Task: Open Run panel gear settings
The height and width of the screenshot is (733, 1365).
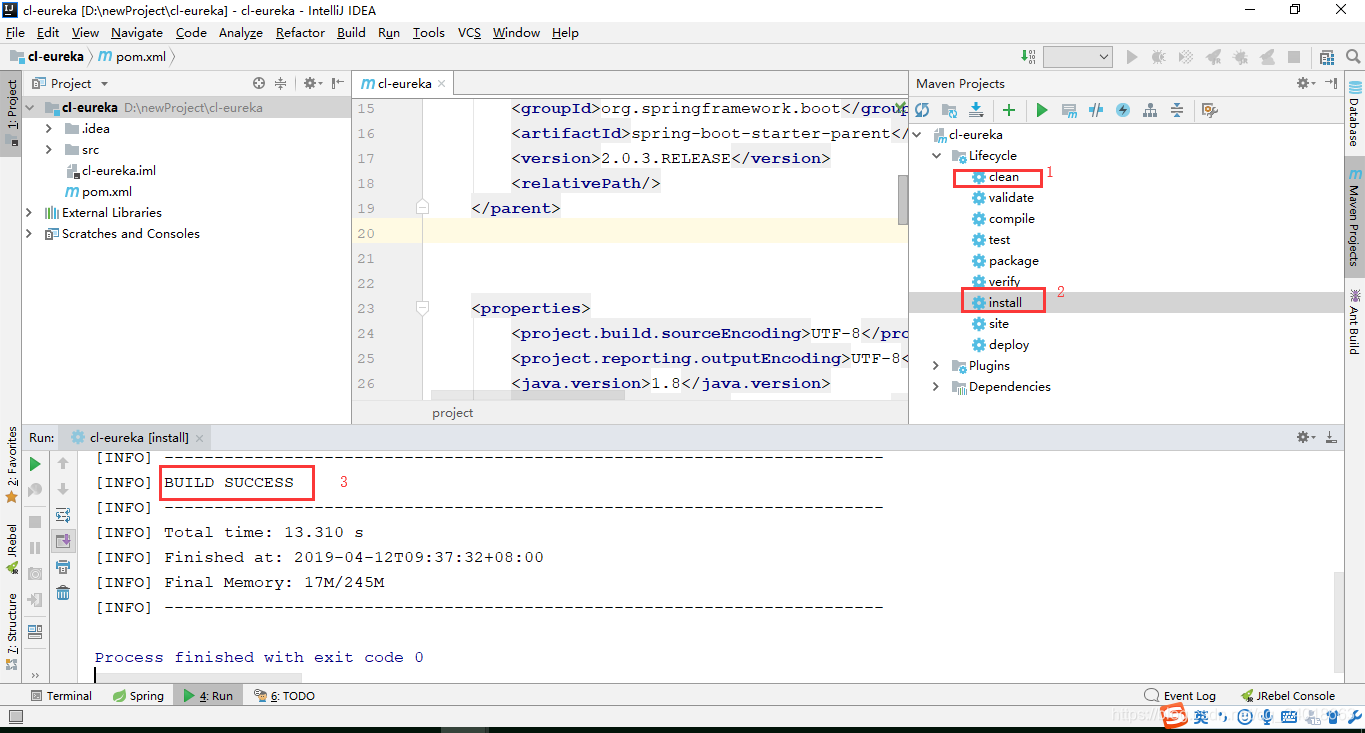Action: point(1304,437)
